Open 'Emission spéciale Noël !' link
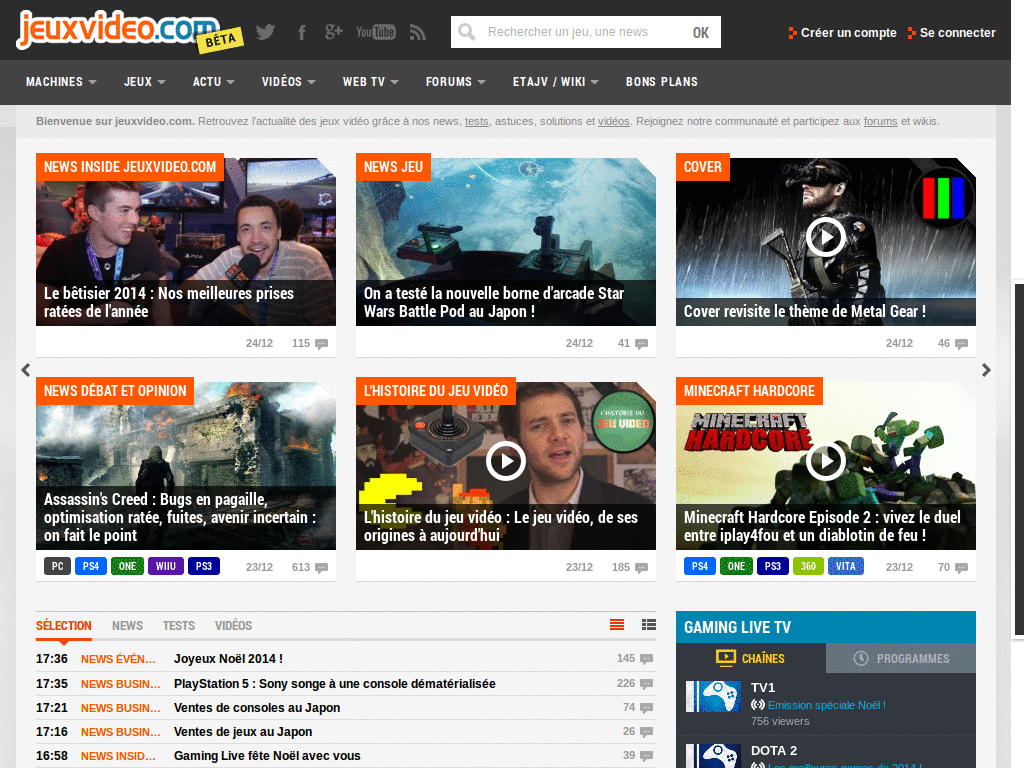The height and width of the screenshot is (768, 1024). click(x=827, y=705)
